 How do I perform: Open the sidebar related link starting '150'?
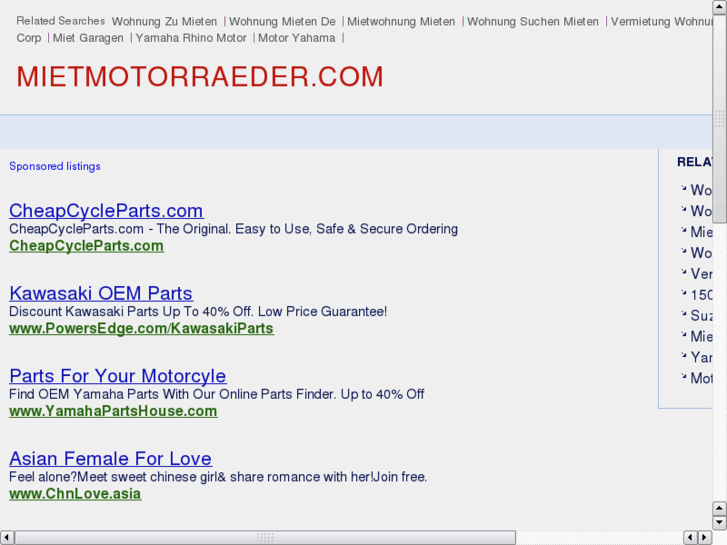pyautogui.click(x=701, y=295)
